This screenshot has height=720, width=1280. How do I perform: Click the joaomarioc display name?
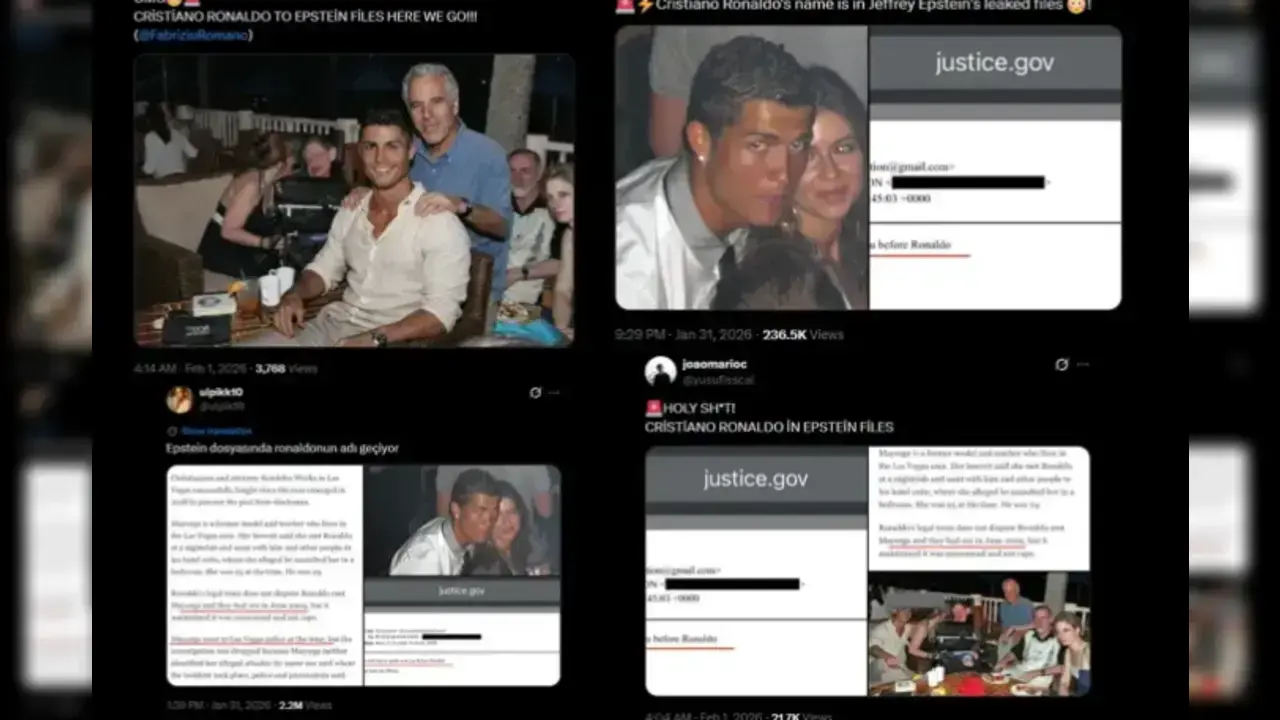715,365
